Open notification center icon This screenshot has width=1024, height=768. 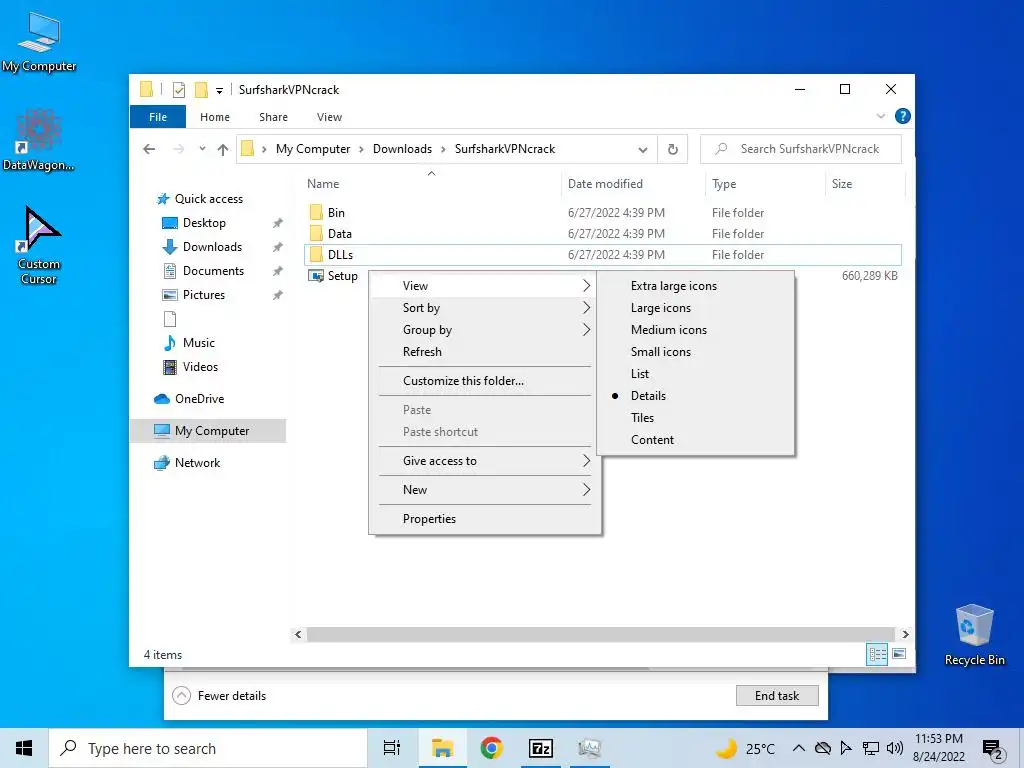[993, 748]
